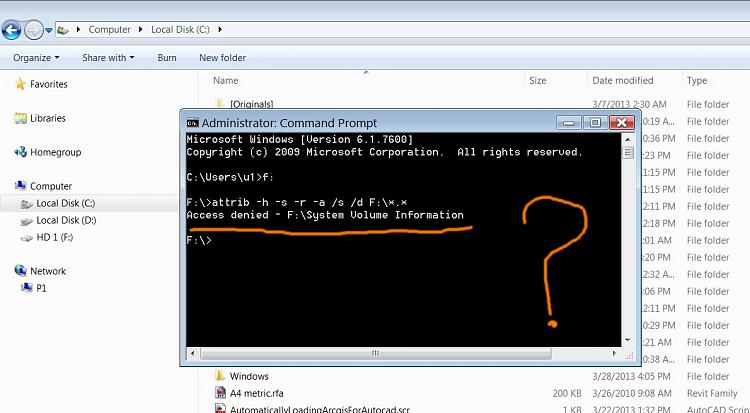Viewport: 750px width, 413px height.
Task: Click the Libraries folder icon
Action: (20, 118)
